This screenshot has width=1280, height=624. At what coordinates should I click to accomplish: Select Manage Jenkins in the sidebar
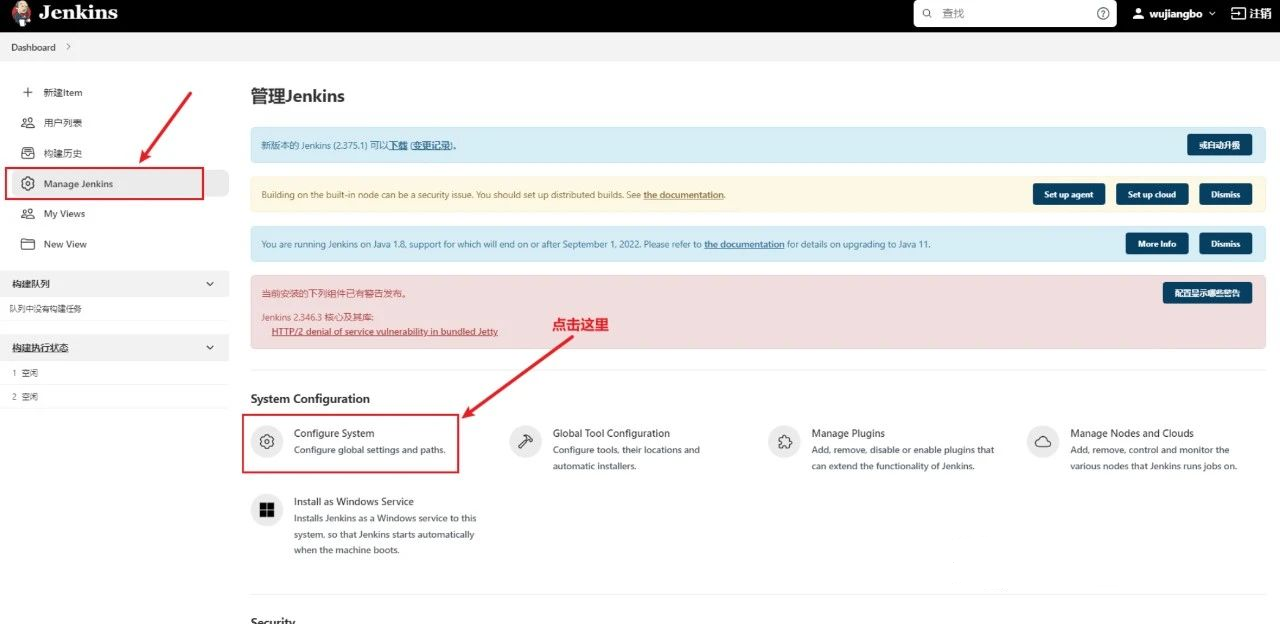pos(78,184)
